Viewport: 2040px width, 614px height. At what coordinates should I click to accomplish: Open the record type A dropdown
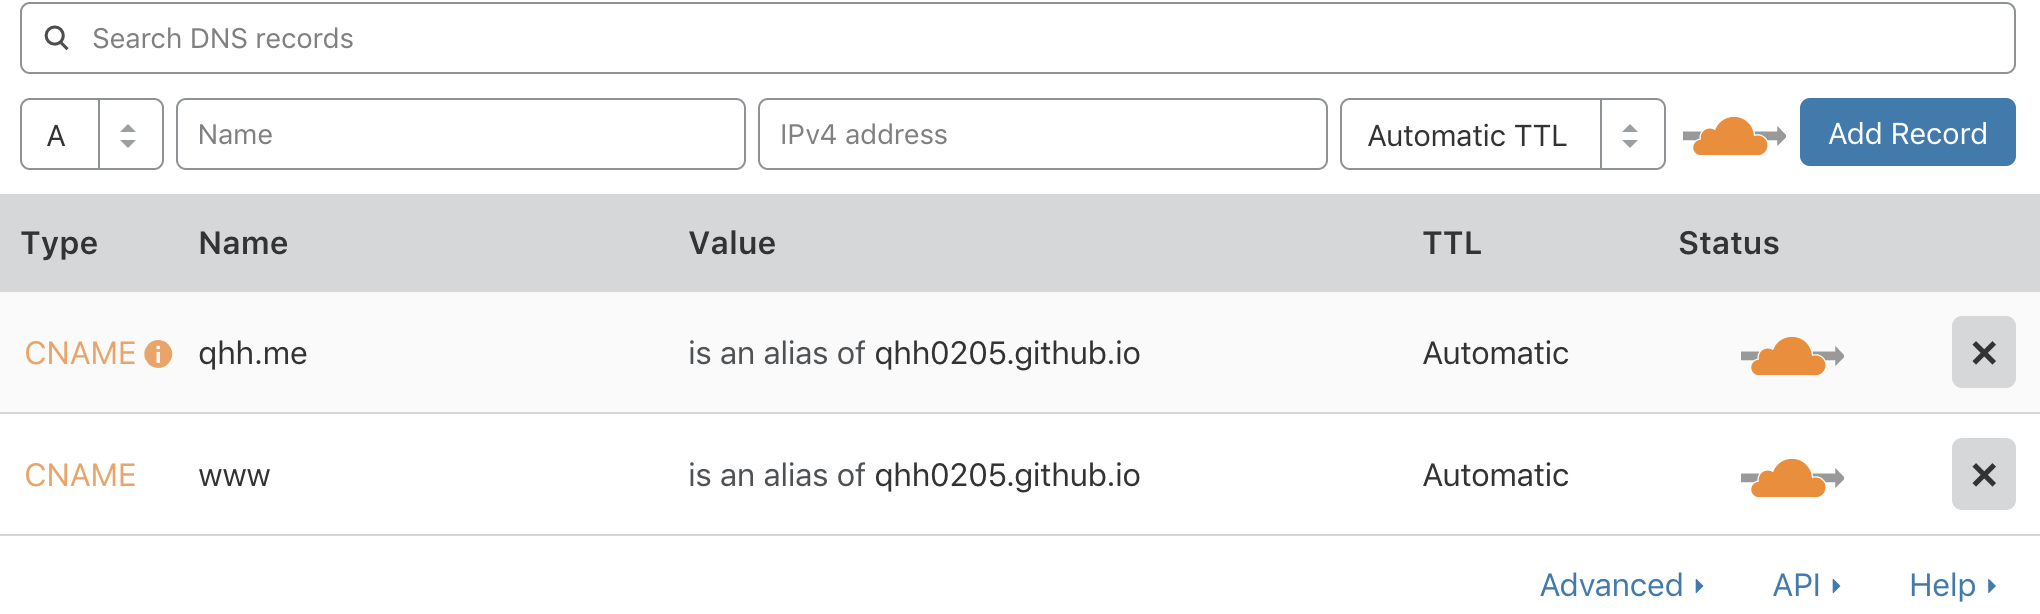click(x=92, y=134)
